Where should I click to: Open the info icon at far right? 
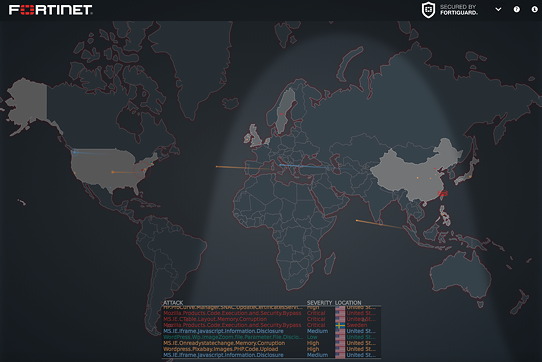(x=534, y=9)
